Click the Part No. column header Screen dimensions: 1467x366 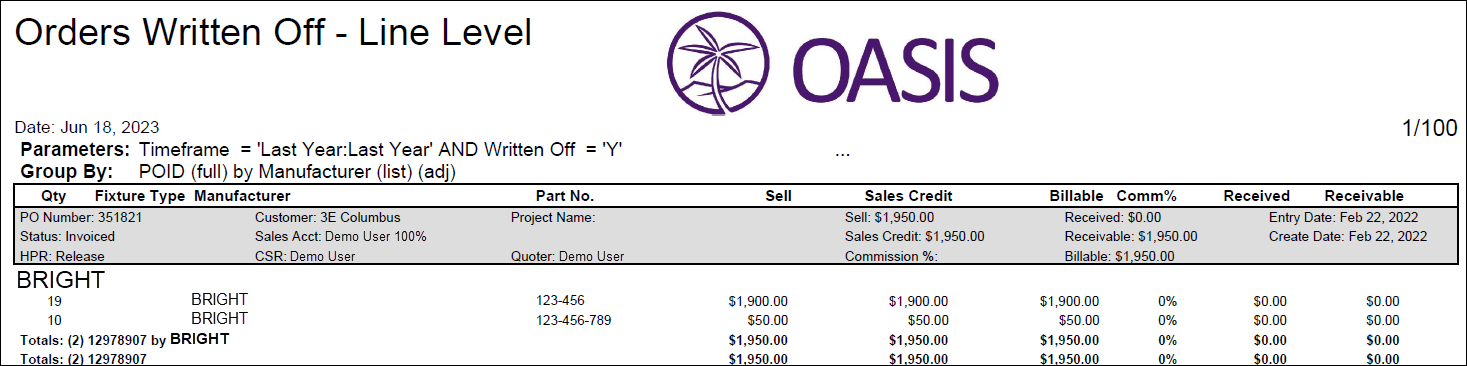point(565,196)
